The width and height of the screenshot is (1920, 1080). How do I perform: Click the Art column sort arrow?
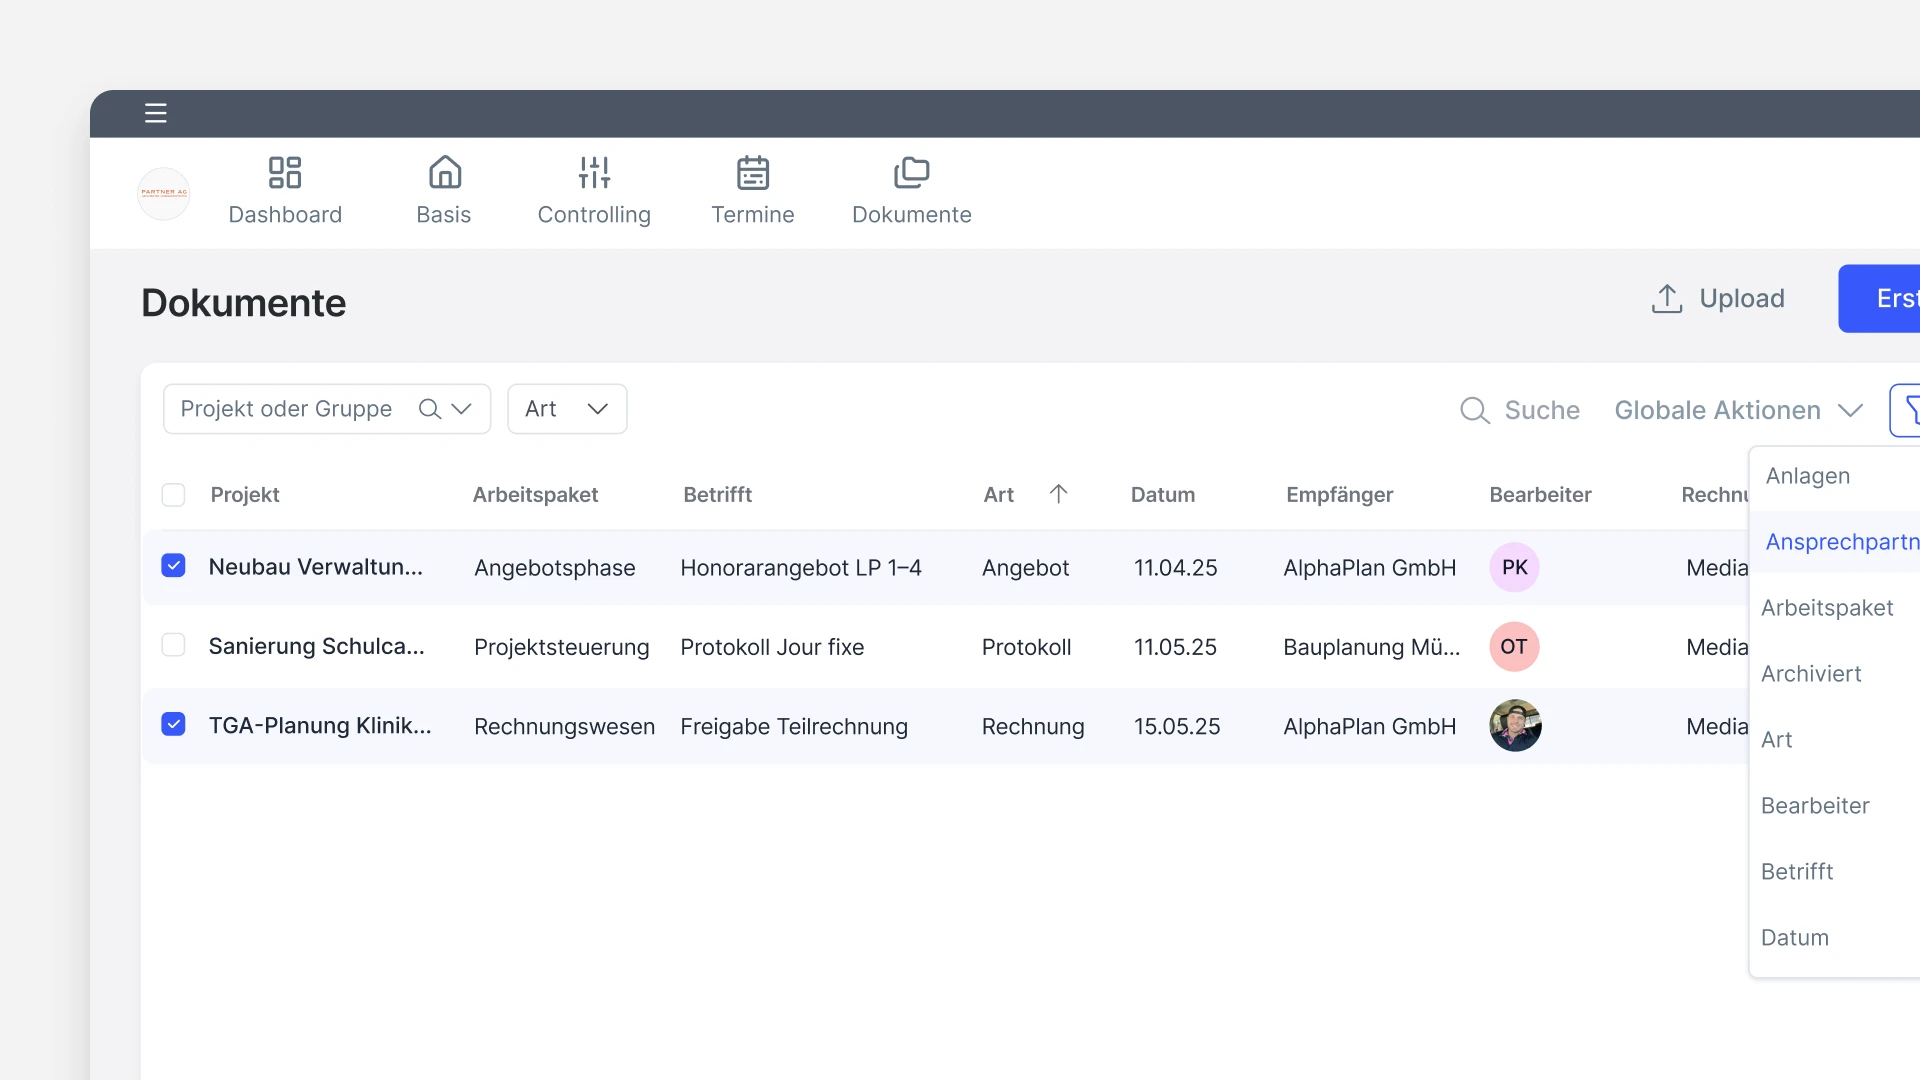click(x=1058, y=494)
